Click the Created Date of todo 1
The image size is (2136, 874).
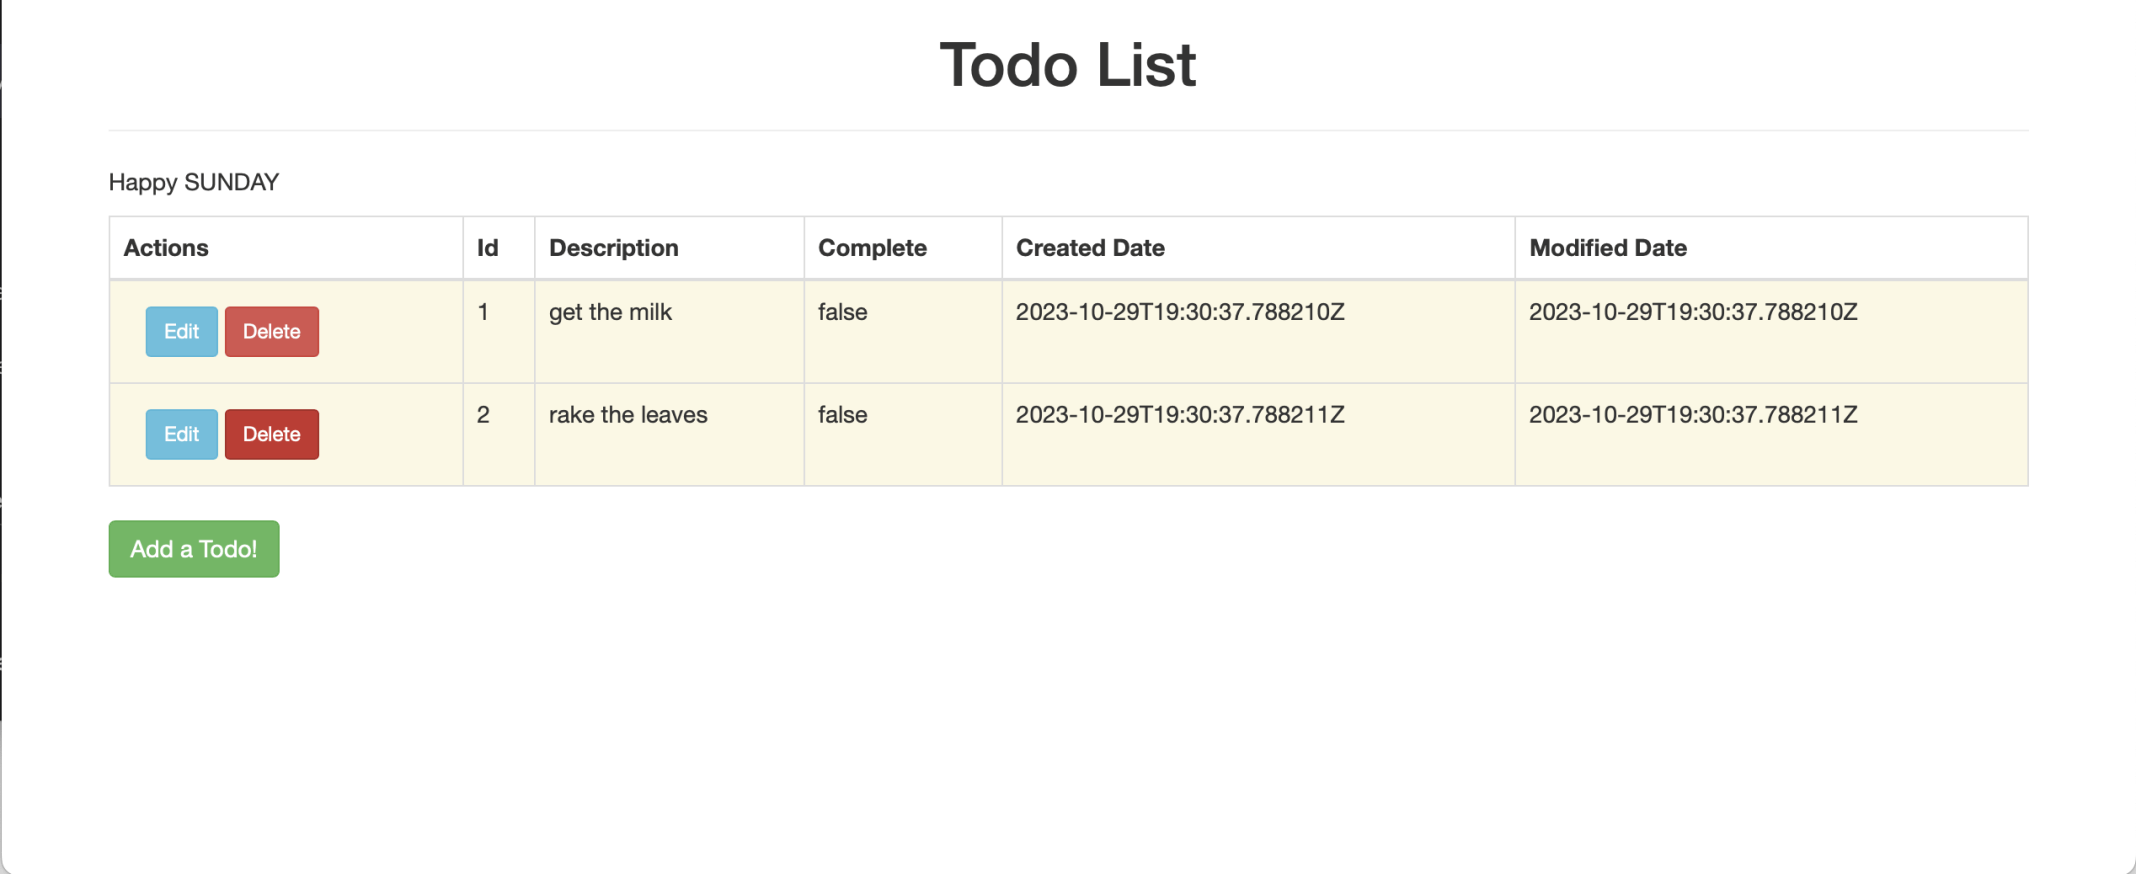tap(1180, 312)
